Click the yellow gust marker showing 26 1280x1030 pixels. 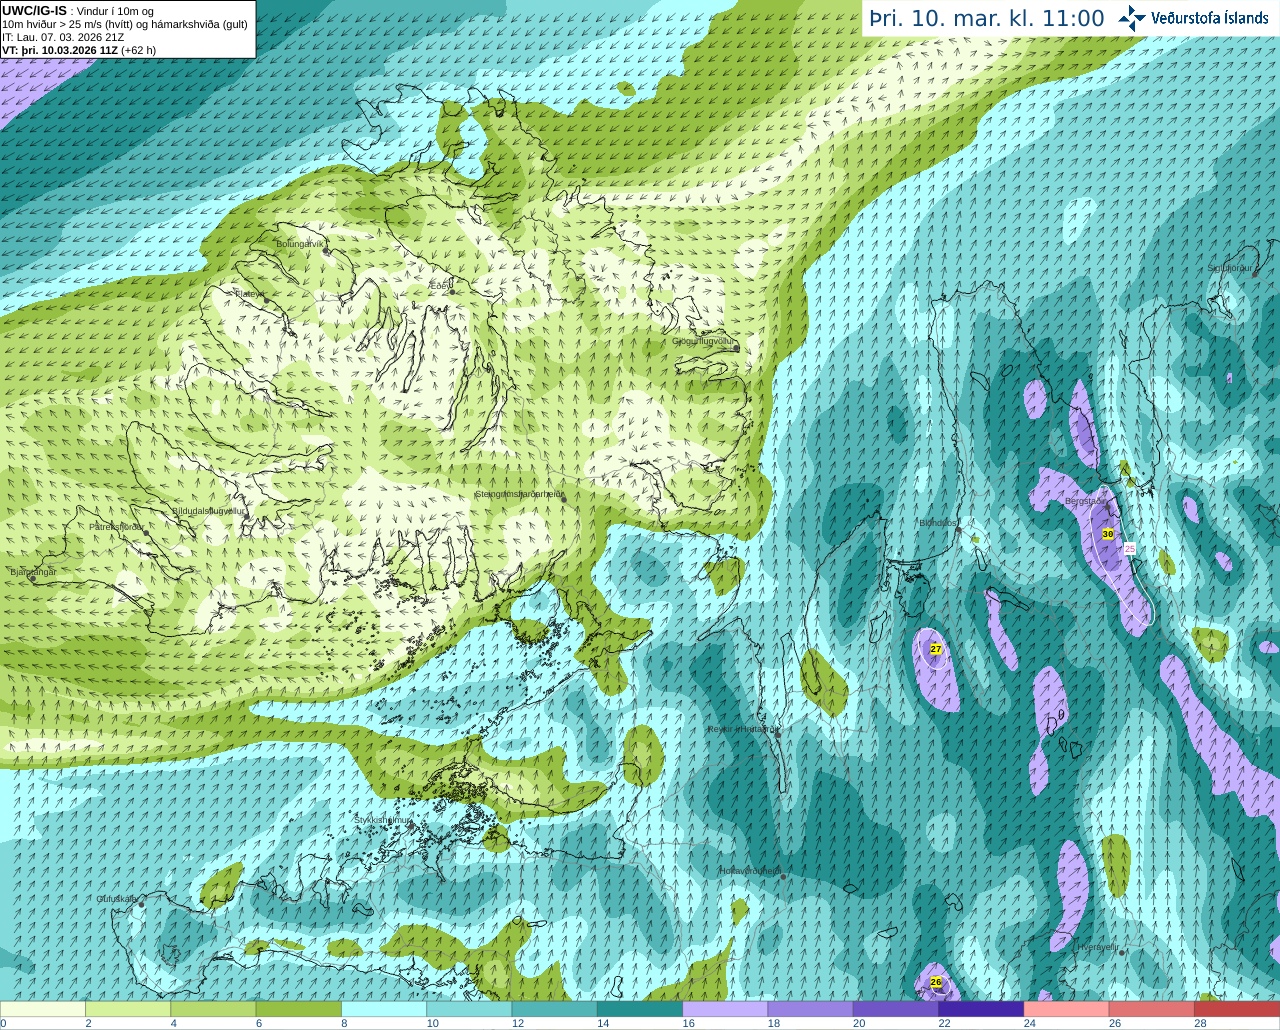pos(936,982)
